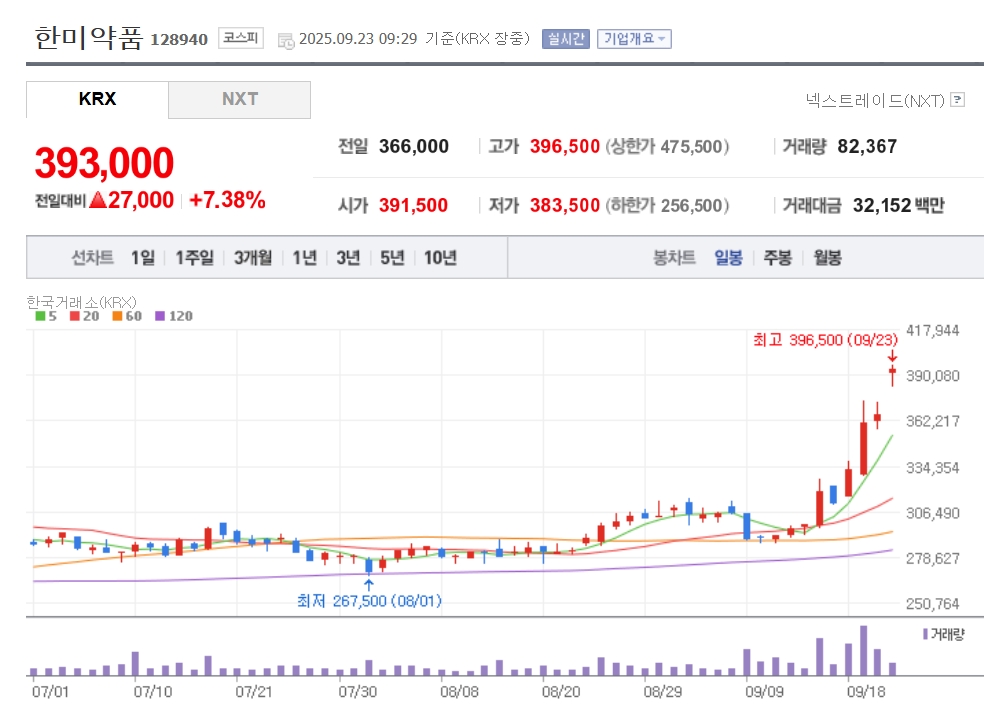984x722 pixels.
Task: Switch to the NXT tab
Action: 240,99
